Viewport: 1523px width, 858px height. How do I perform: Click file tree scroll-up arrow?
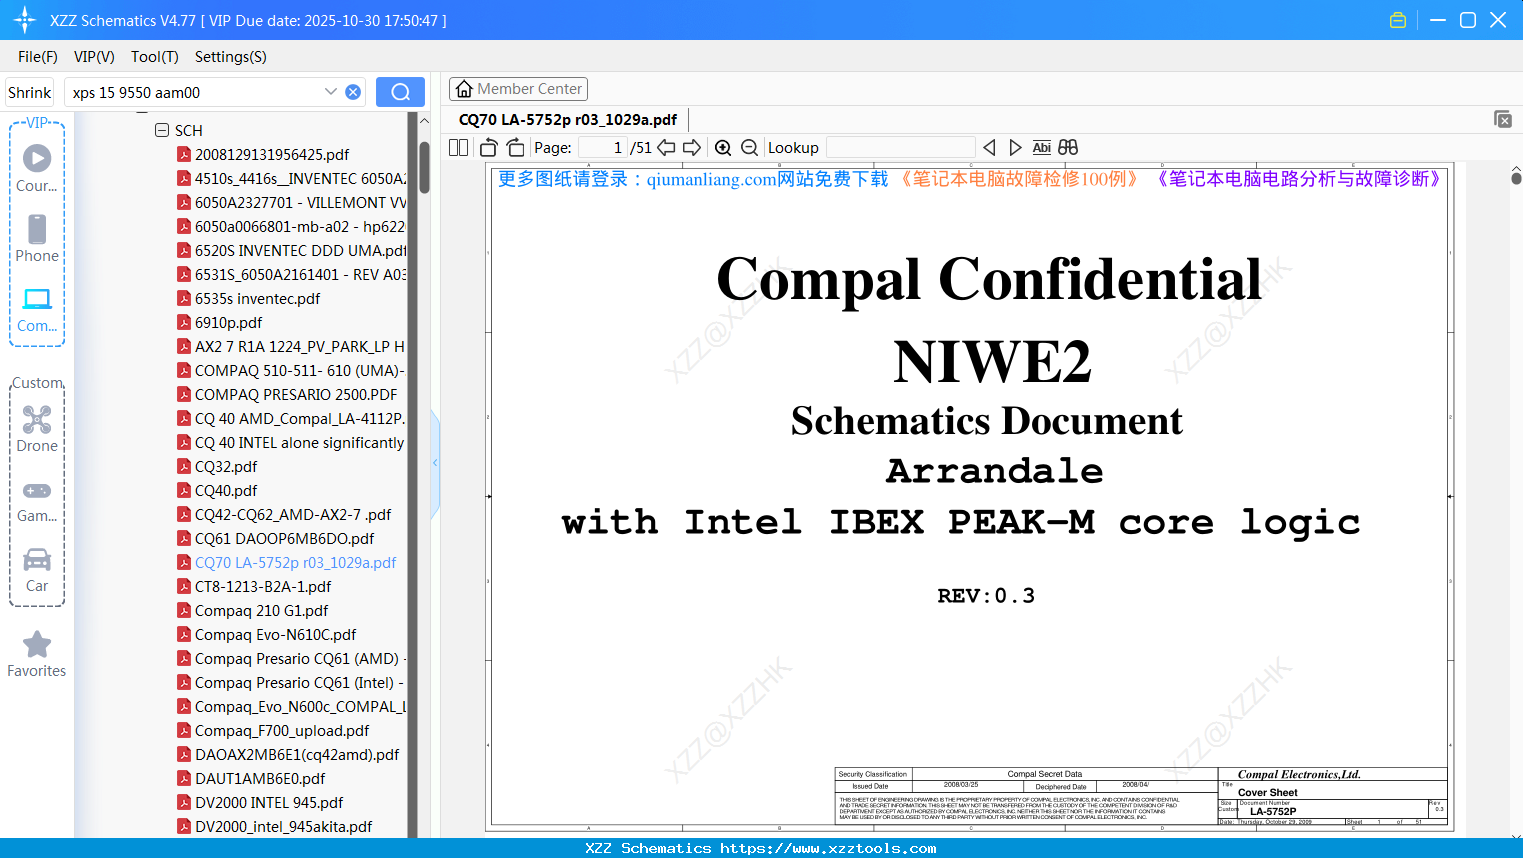[424, 121]
